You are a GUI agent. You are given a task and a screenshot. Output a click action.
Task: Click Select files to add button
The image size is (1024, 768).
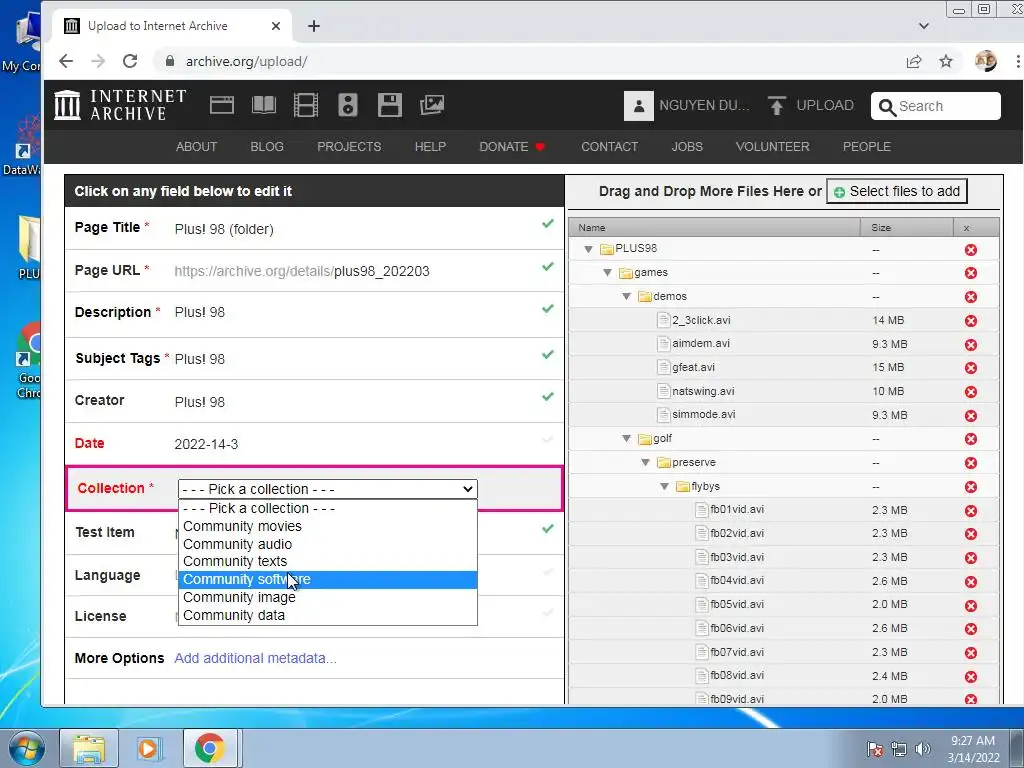897,191
